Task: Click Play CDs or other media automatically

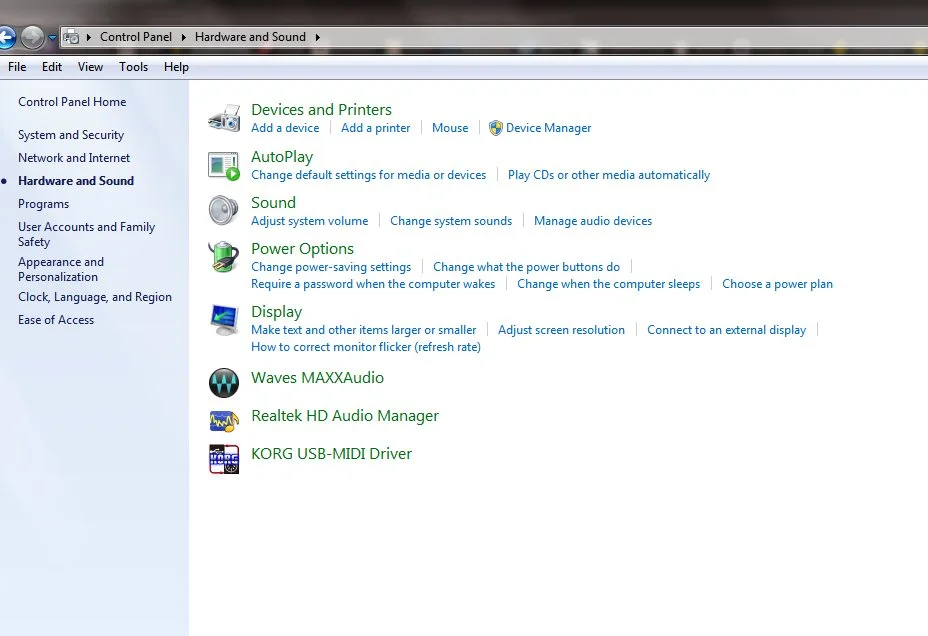Action: (x=609, y=175)
